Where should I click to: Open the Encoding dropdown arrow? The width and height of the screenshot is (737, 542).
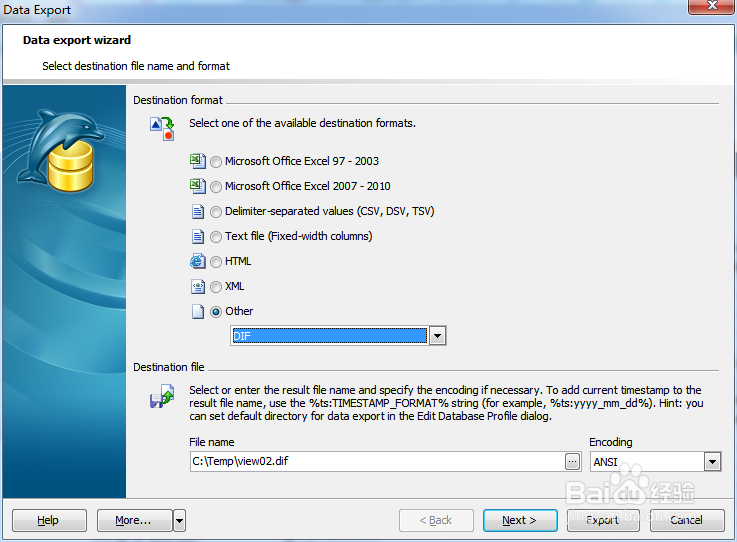coord(712,462)
